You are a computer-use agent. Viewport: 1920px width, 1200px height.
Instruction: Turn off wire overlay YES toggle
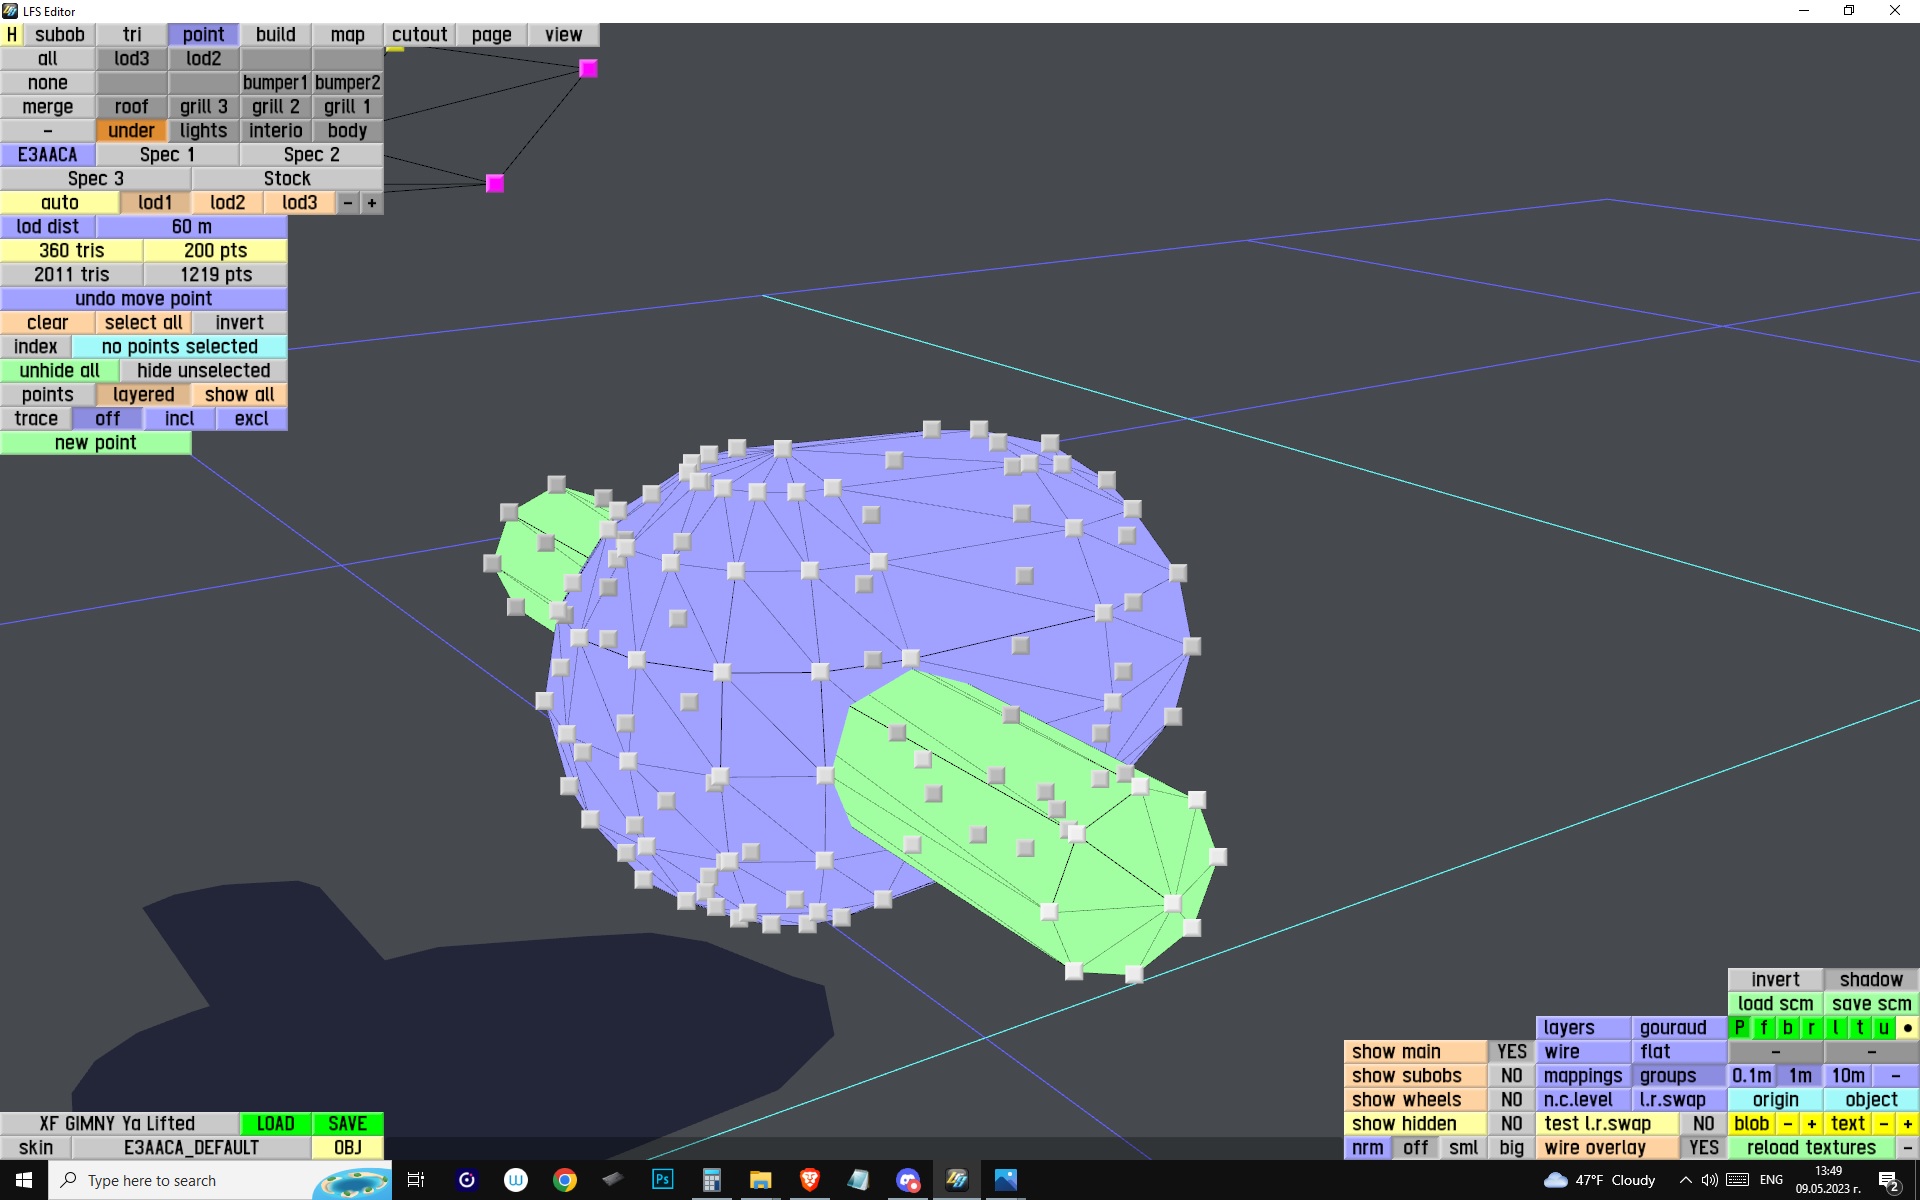[1703, 1148]
